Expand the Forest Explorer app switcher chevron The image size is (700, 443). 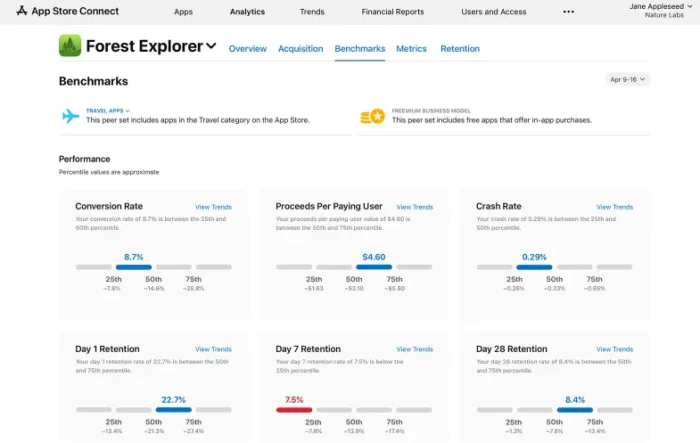click(x=211, y=46)
